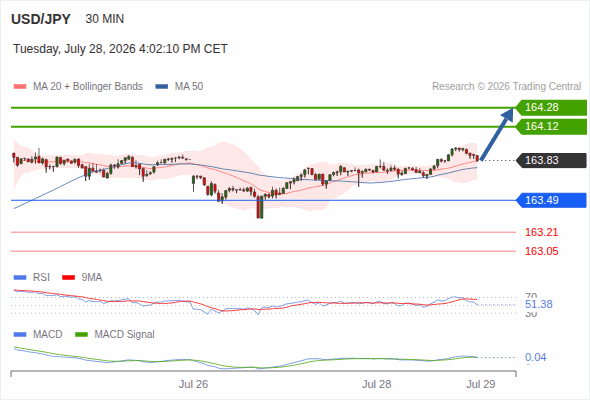Click the Jul 26 date axis label
Screen dimensions: 590x400
pyautogui.click(x=193, y=384)
